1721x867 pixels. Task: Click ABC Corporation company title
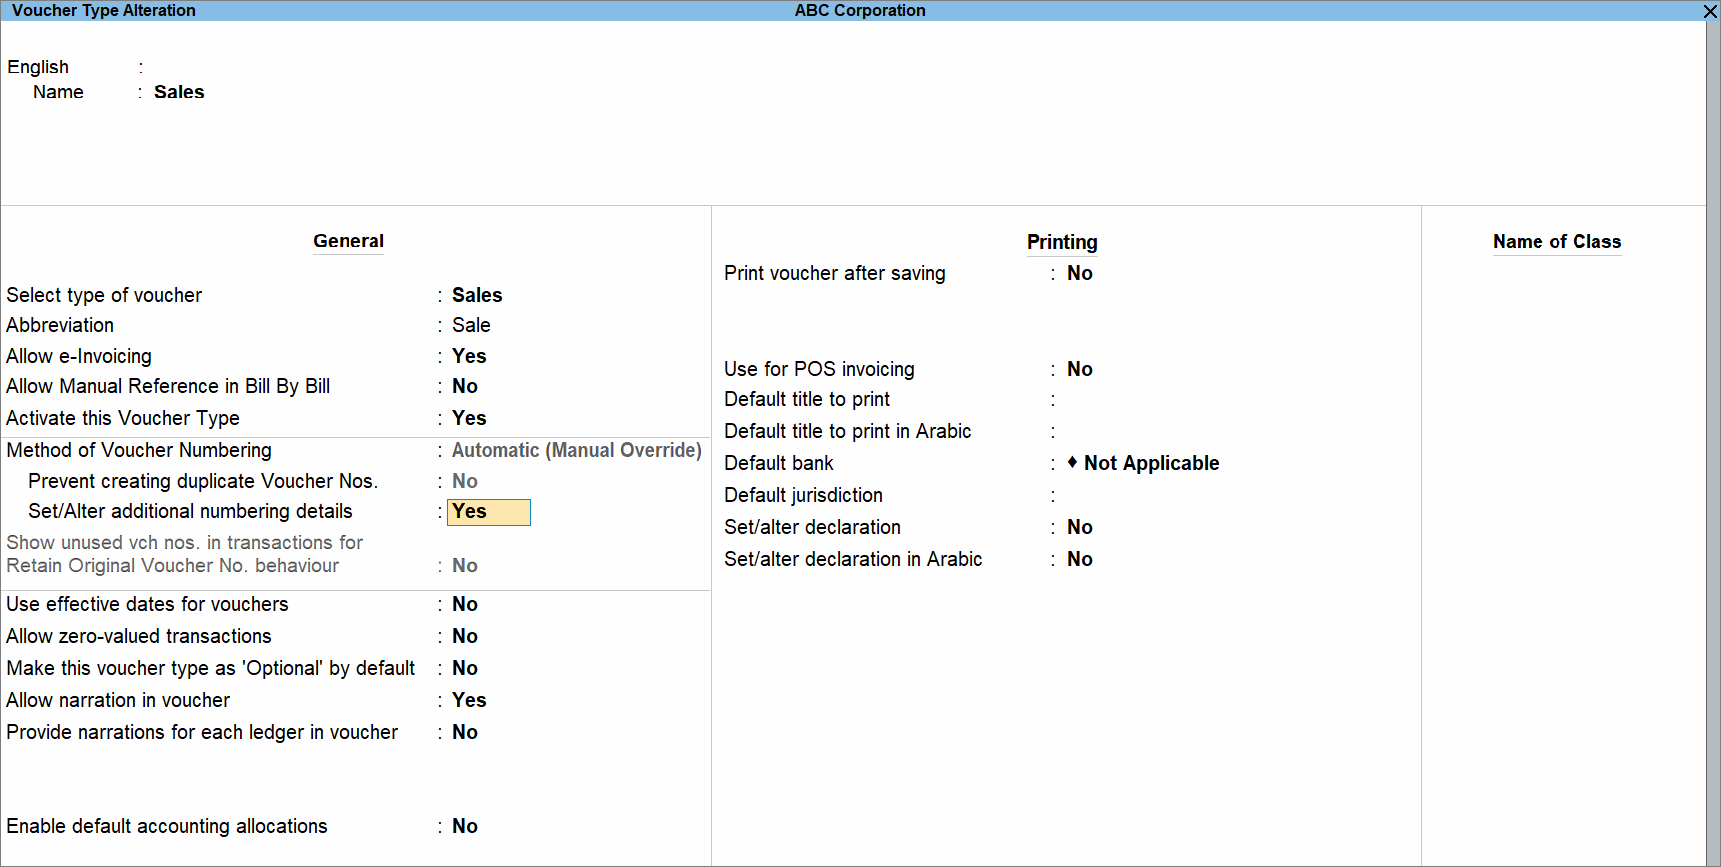(860, 10)
